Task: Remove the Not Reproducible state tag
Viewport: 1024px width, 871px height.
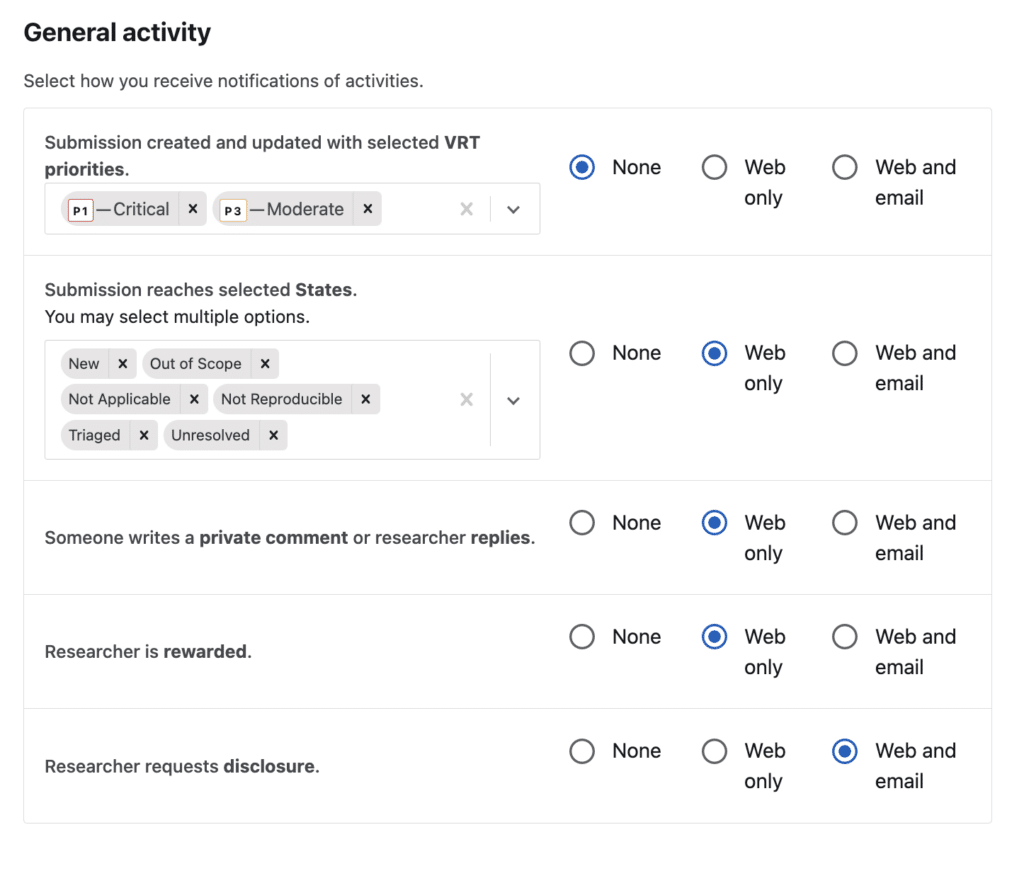Action: [x=365, y=399]
